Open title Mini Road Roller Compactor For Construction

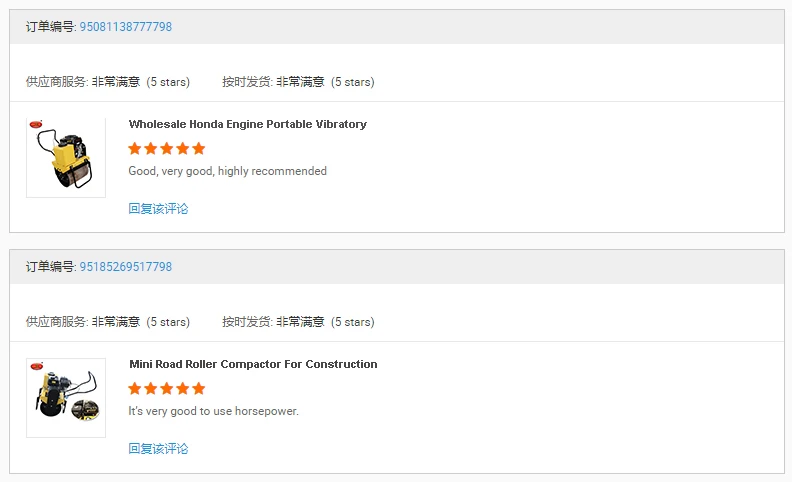253,364
